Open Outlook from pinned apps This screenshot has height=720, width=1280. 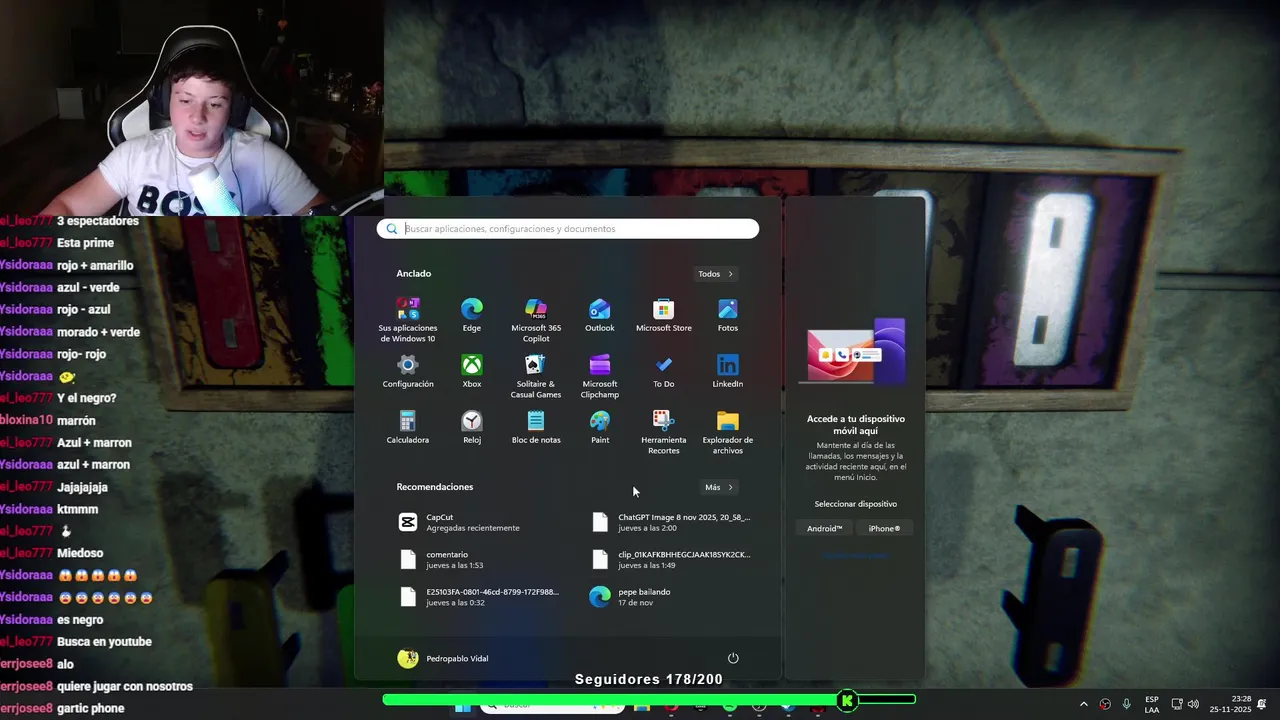click(600, 316)
